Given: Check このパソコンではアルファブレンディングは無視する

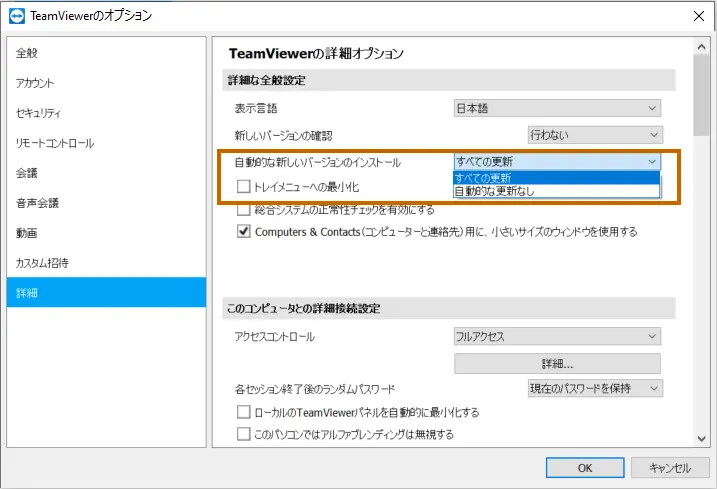Looking at the screenshot, I should click(x=243, y=434).
